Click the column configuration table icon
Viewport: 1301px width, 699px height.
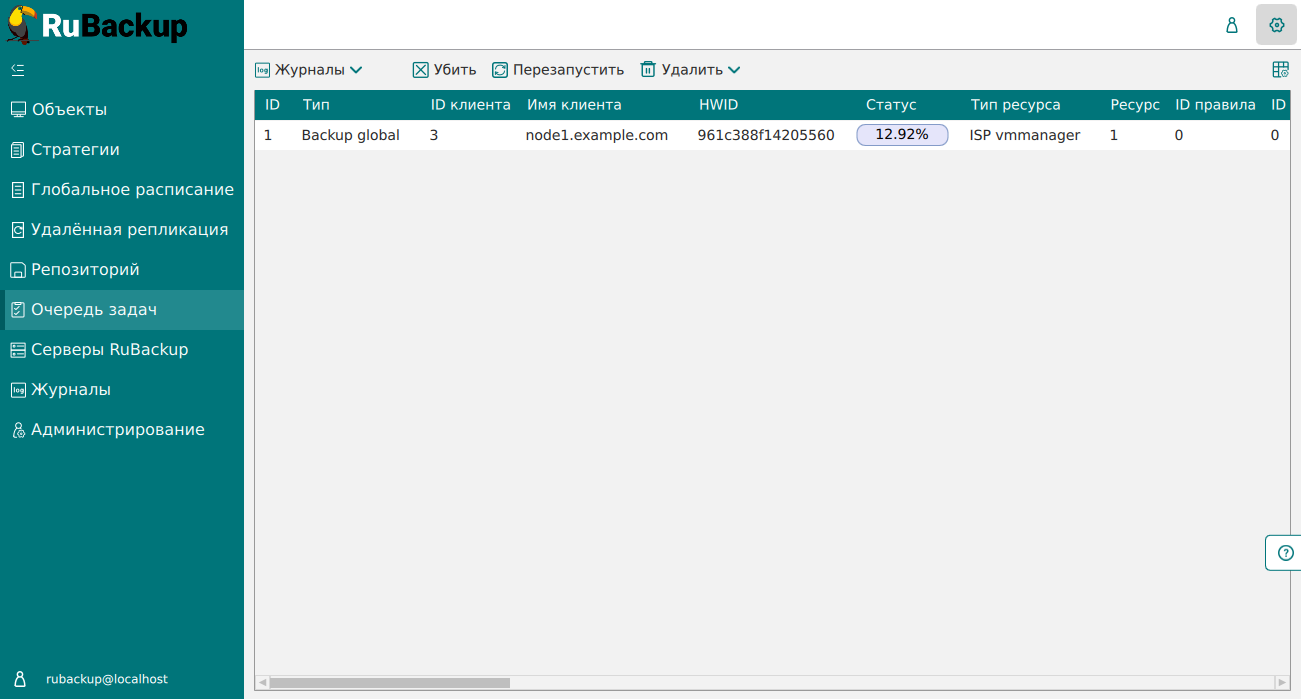click(1280, 70)
